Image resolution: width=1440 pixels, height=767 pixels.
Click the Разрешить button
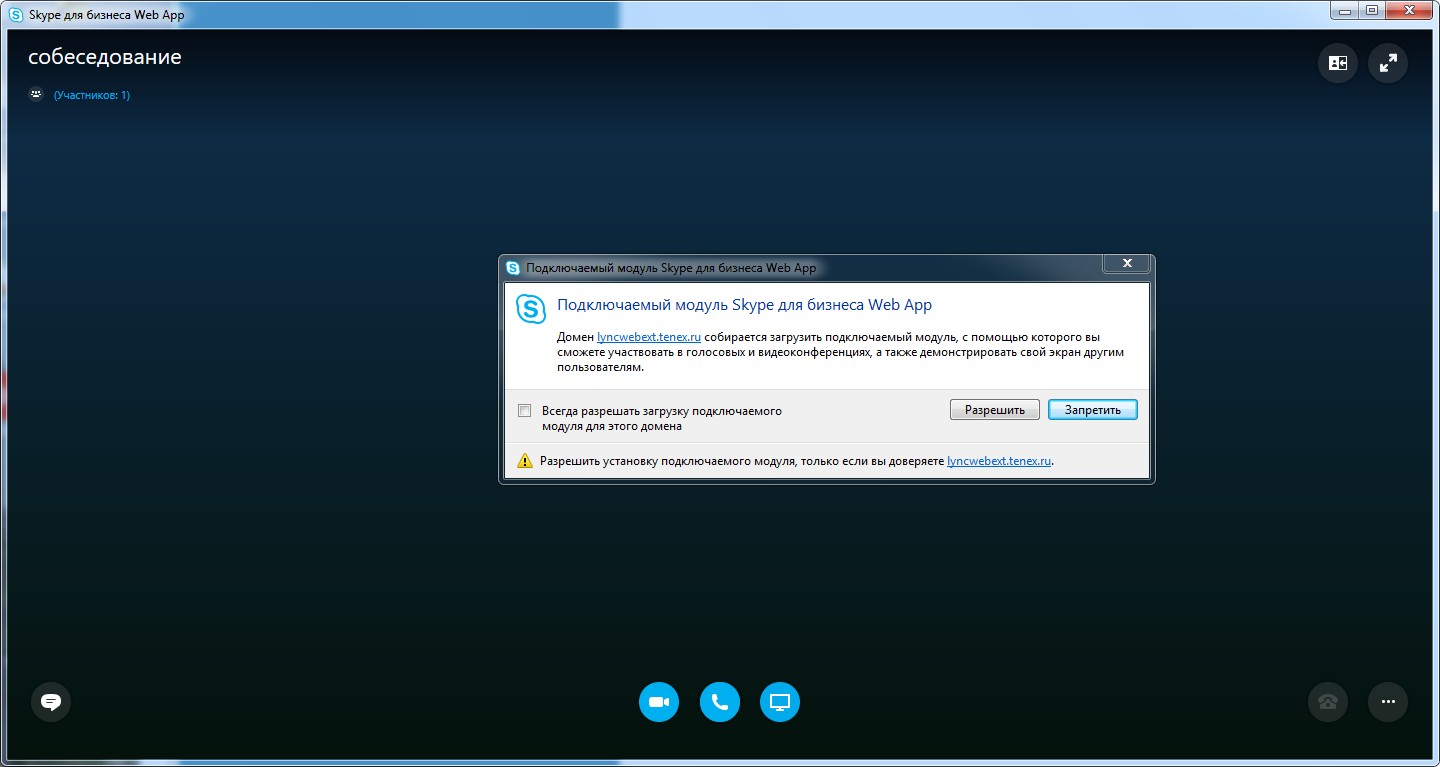(995, 410)
